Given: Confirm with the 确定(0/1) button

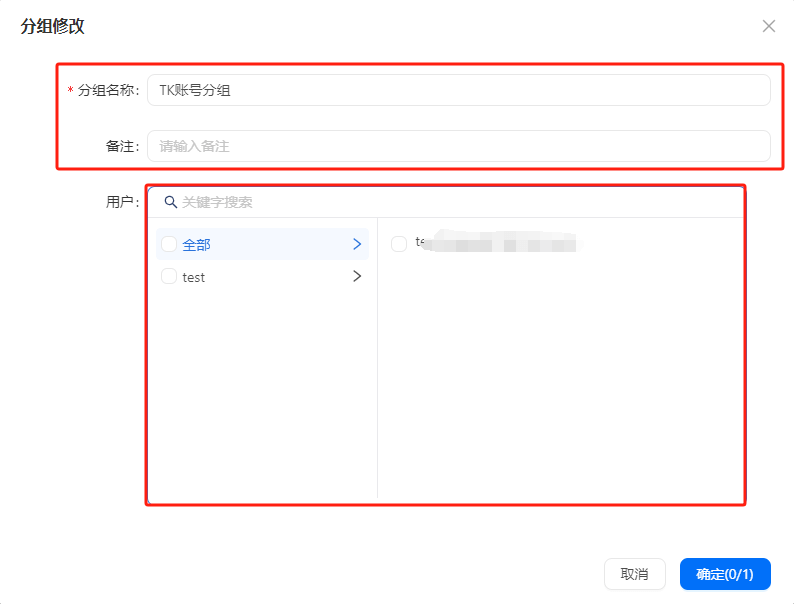Looking at the screenshot, I should click(x=725, y=574).
